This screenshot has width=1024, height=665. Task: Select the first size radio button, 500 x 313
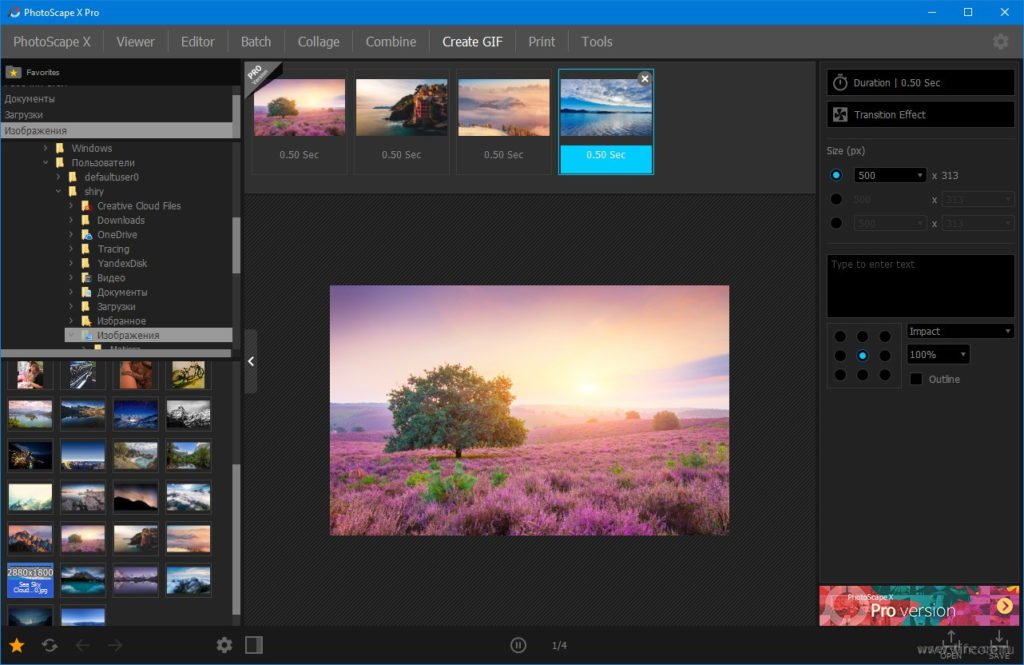pyautogui.click(x=836, y=175)
